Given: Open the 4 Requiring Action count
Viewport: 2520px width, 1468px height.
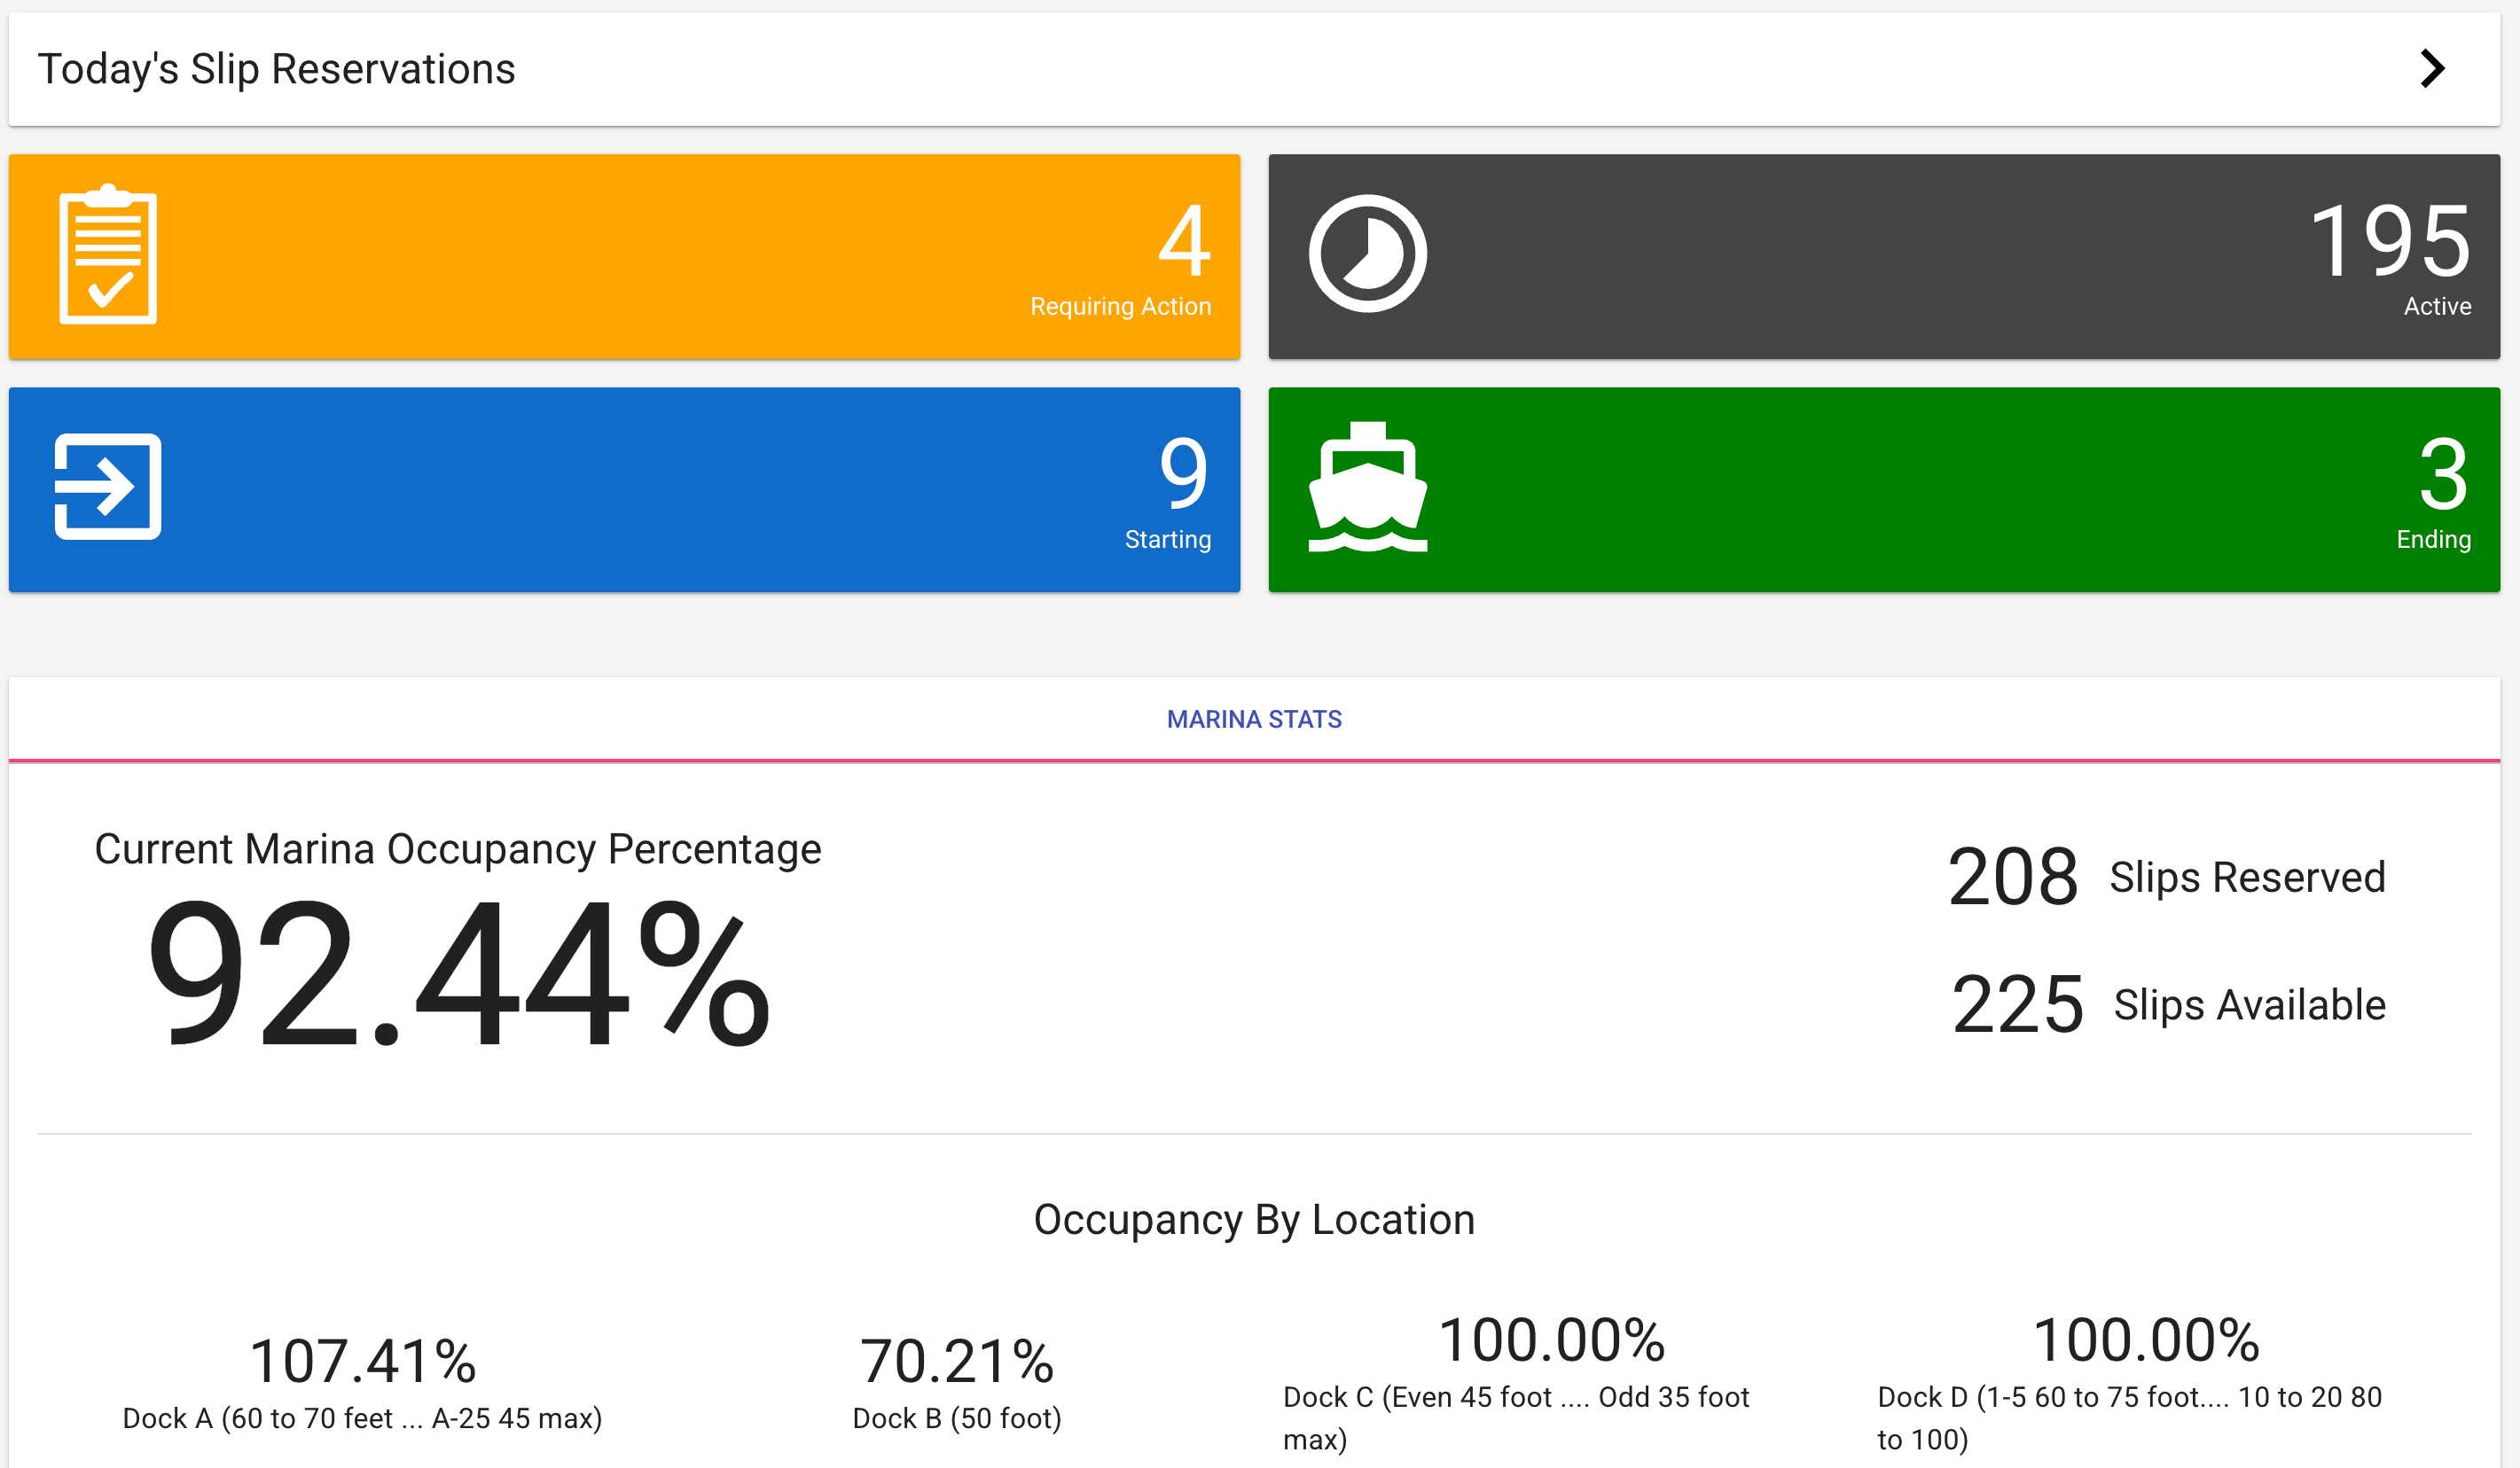Looking at the screenshot, I should pyautogui.click(x=1184, y=241).
